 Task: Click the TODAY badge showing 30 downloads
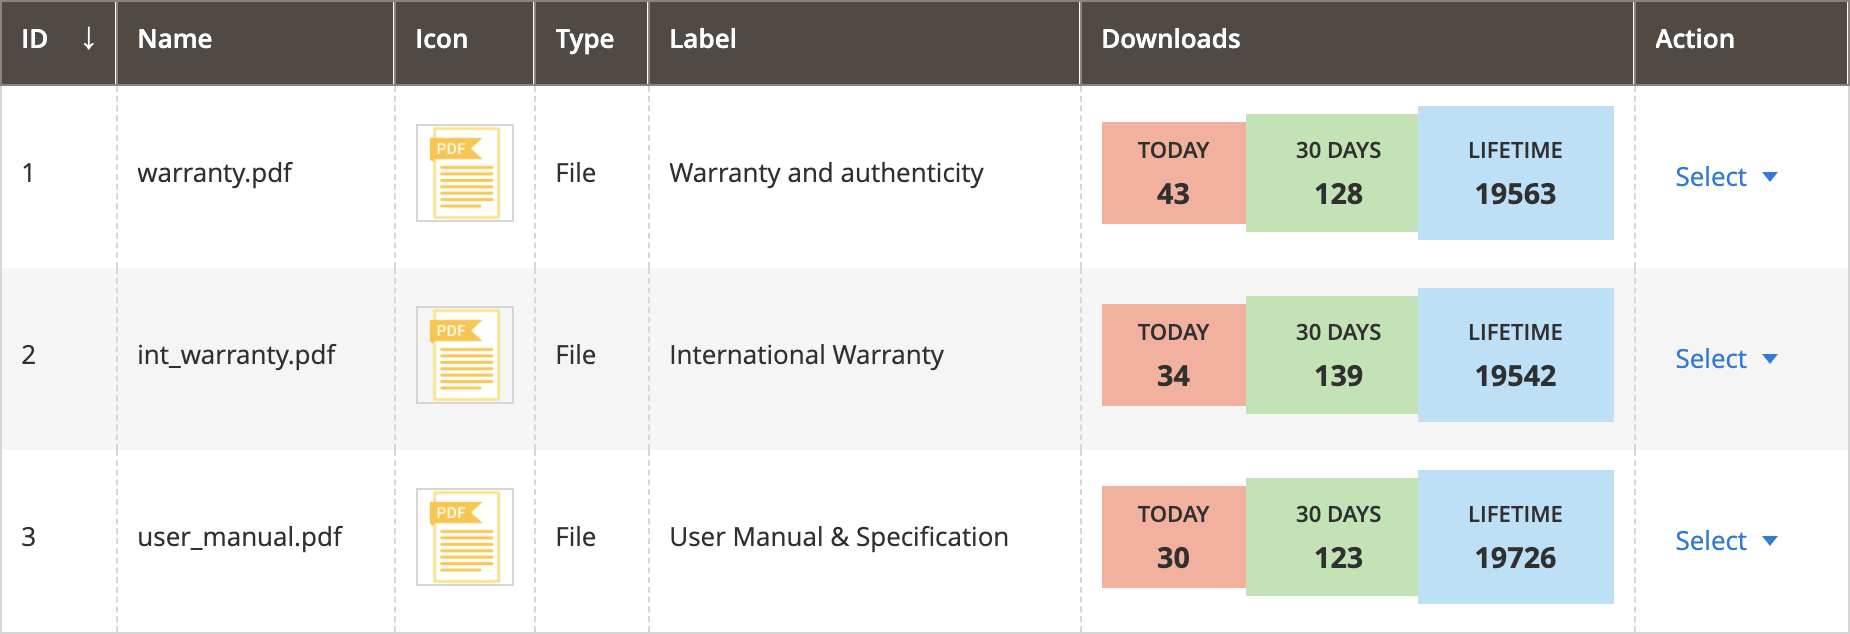tap(1172, 537)
